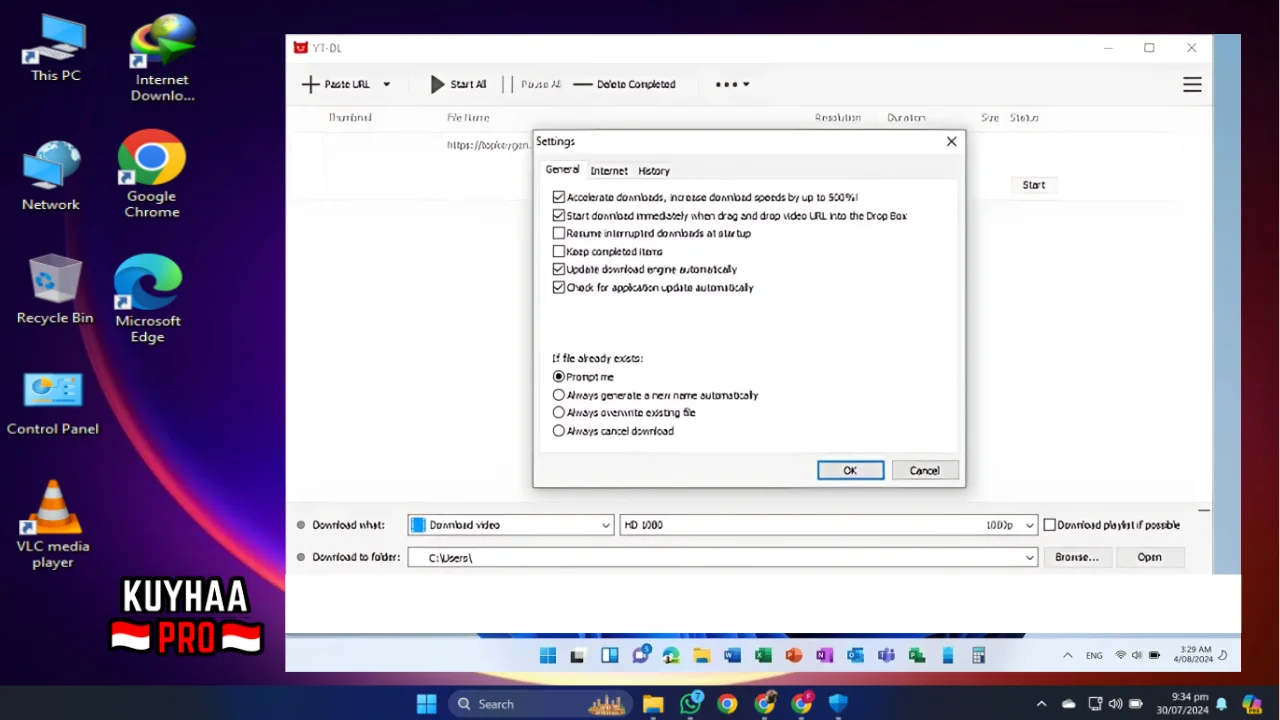Viewport: 1280px width, 720px height.
Task: Click the Start All play icon
Action: pyautogui.click(x=437, y=85)
